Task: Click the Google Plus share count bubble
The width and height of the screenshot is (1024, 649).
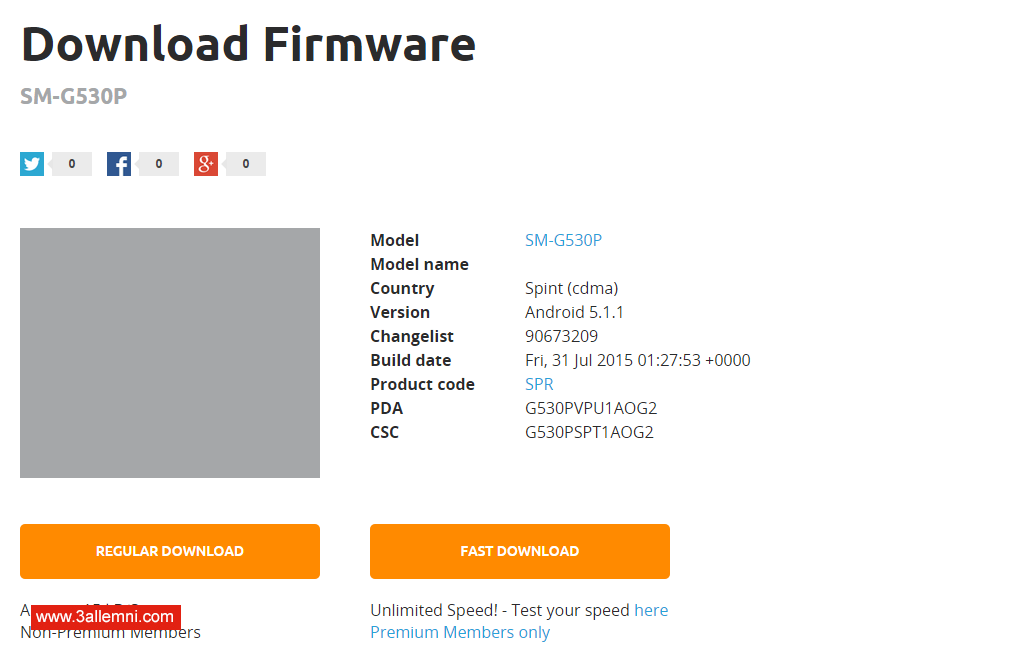Action: (246, 164)
